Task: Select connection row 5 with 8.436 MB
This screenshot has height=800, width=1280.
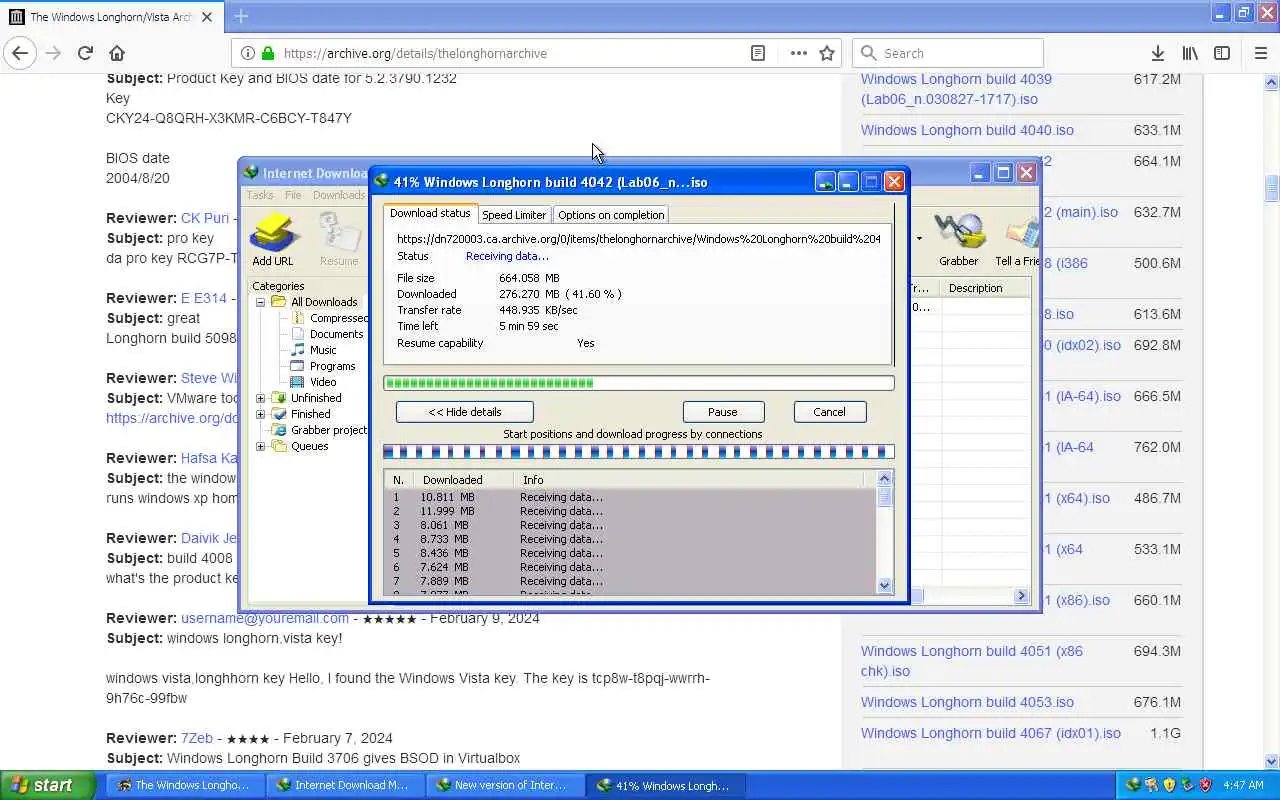Action: [x=630, y=553]
